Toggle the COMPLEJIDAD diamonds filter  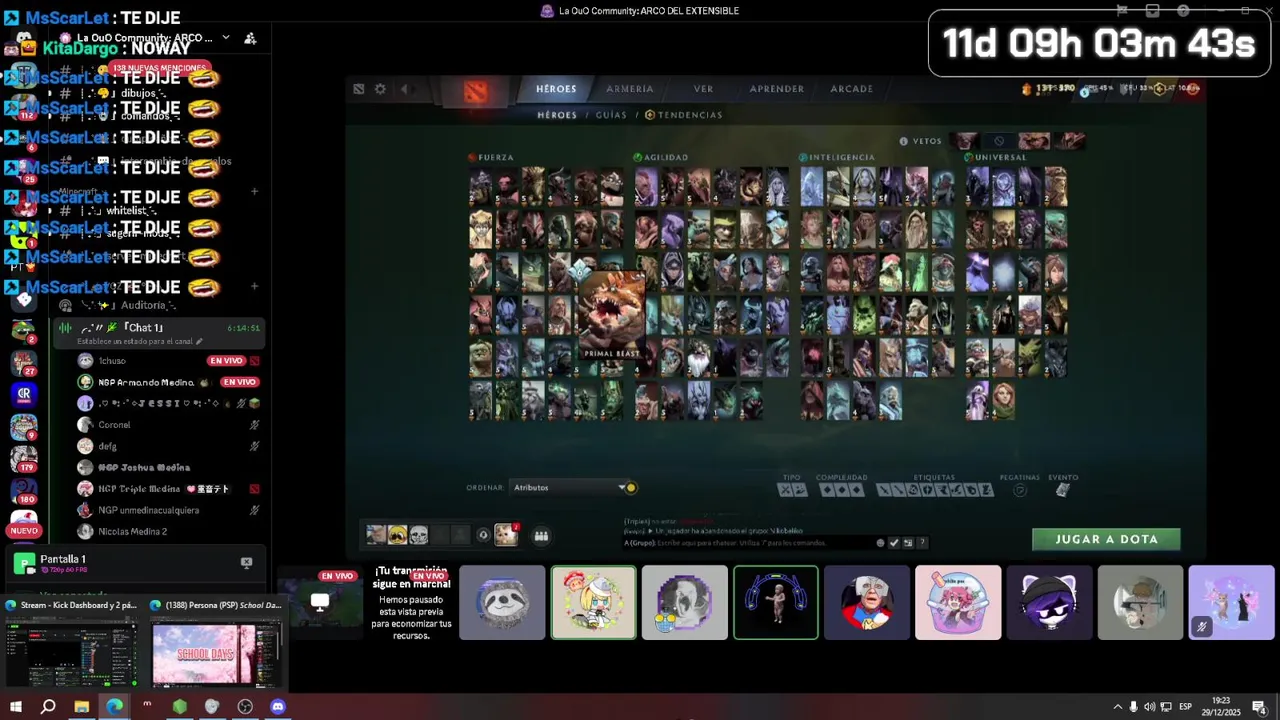coord(841,489)
